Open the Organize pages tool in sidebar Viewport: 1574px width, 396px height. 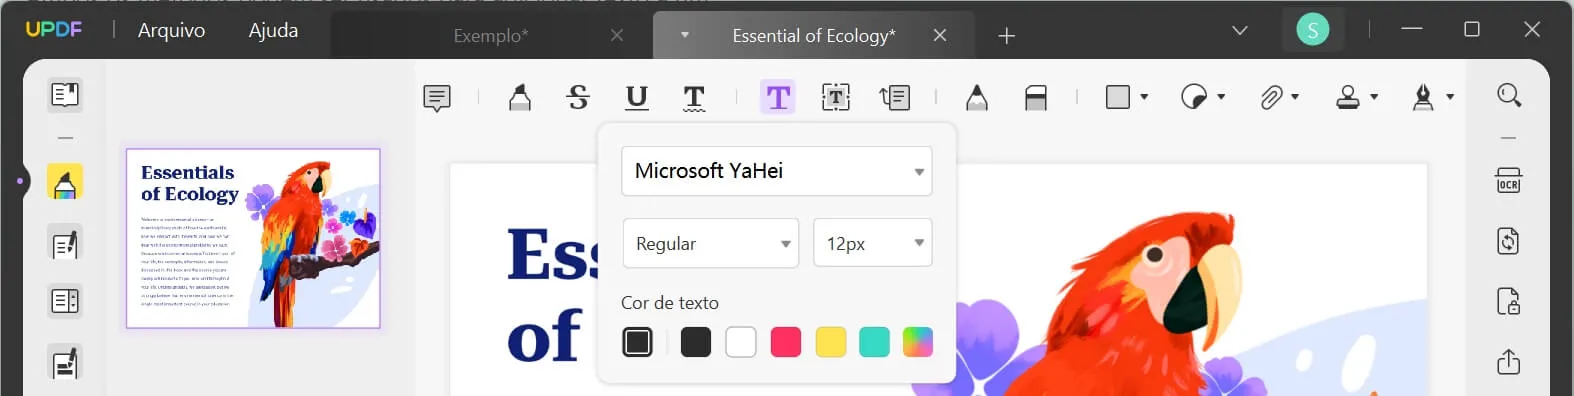pos(65,301)
